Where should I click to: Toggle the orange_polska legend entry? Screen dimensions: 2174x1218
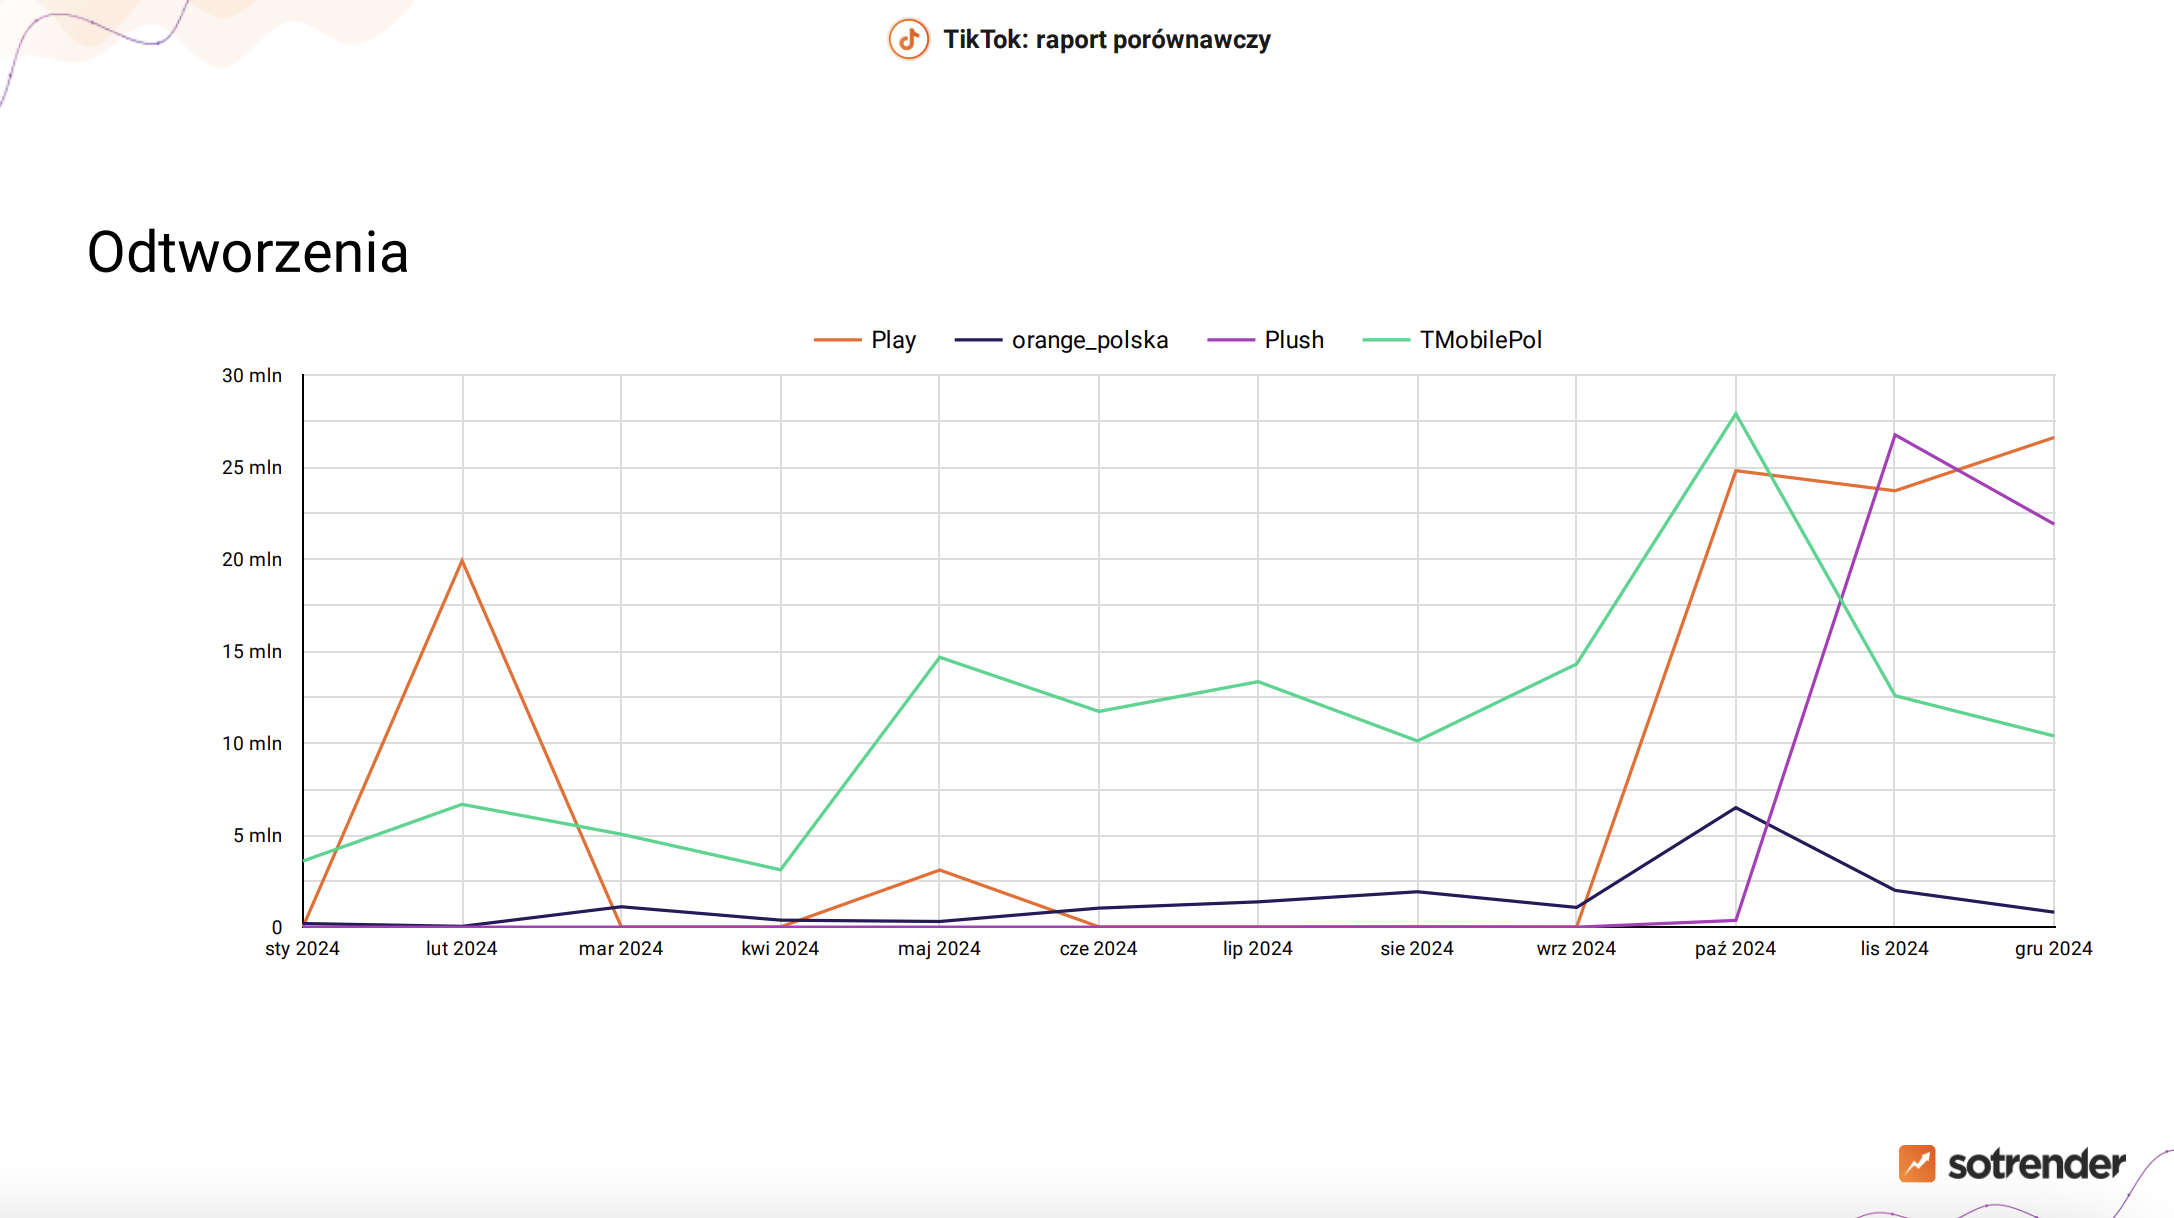(1089, 340)
